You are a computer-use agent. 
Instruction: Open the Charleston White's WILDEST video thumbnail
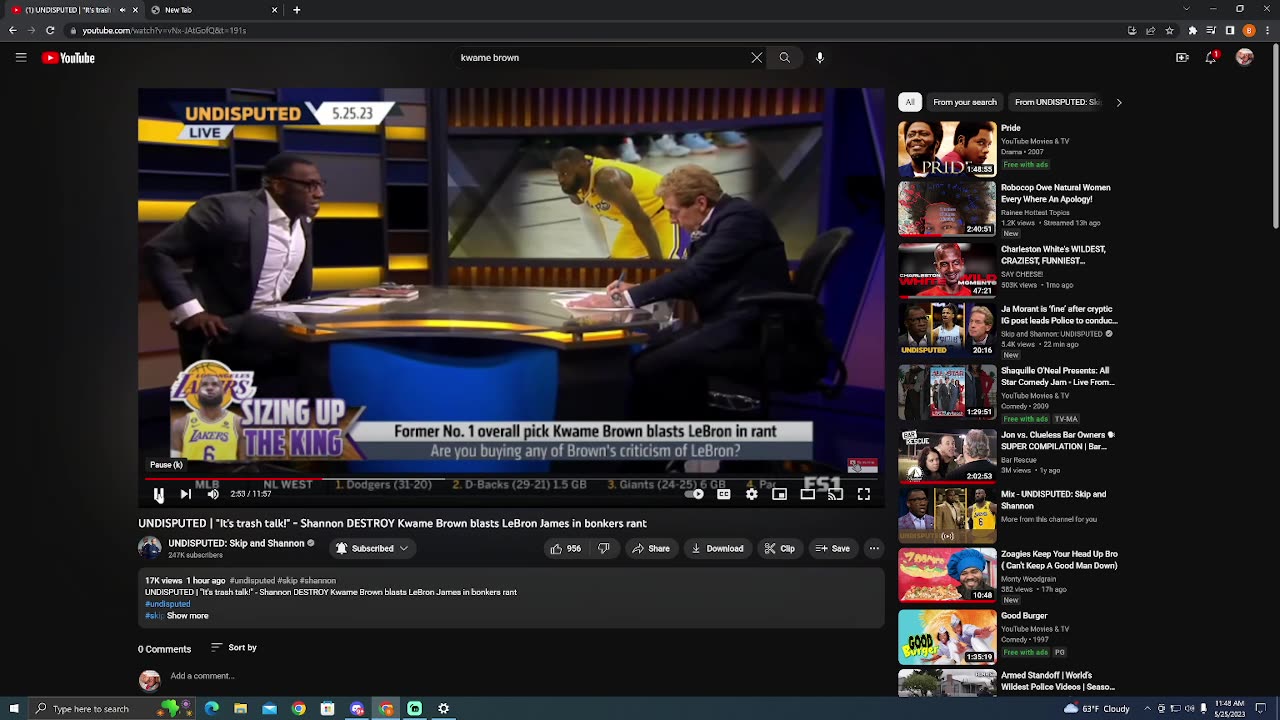tap(947, 270)
